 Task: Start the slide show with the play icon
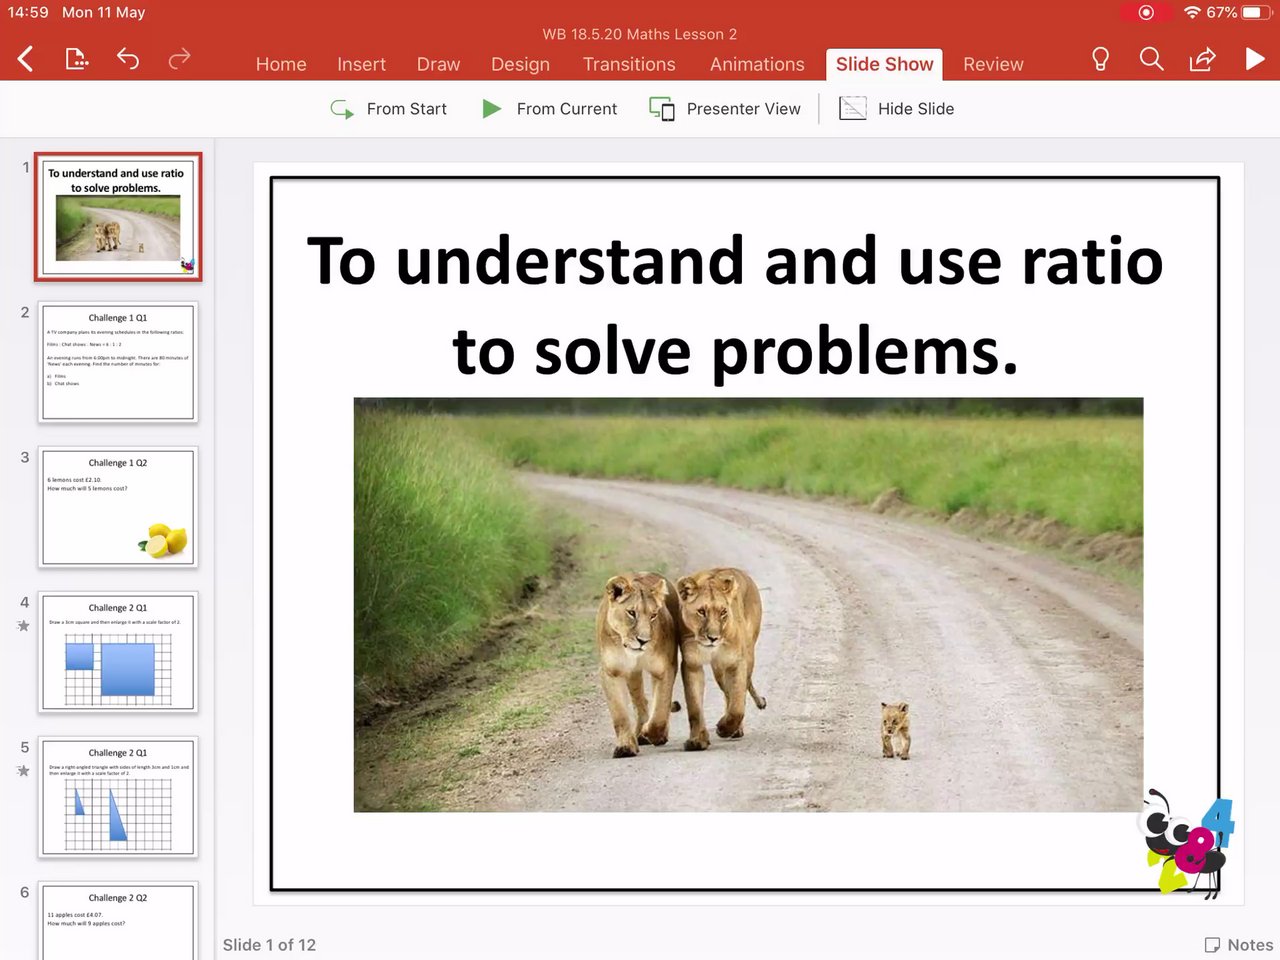click(1255, 59)
